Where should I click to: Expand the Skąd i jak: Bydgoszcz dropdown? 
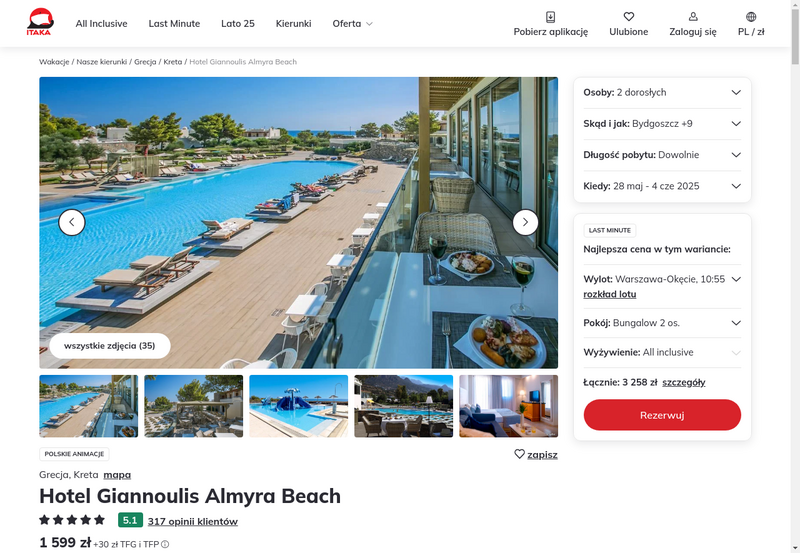point(662,123)
